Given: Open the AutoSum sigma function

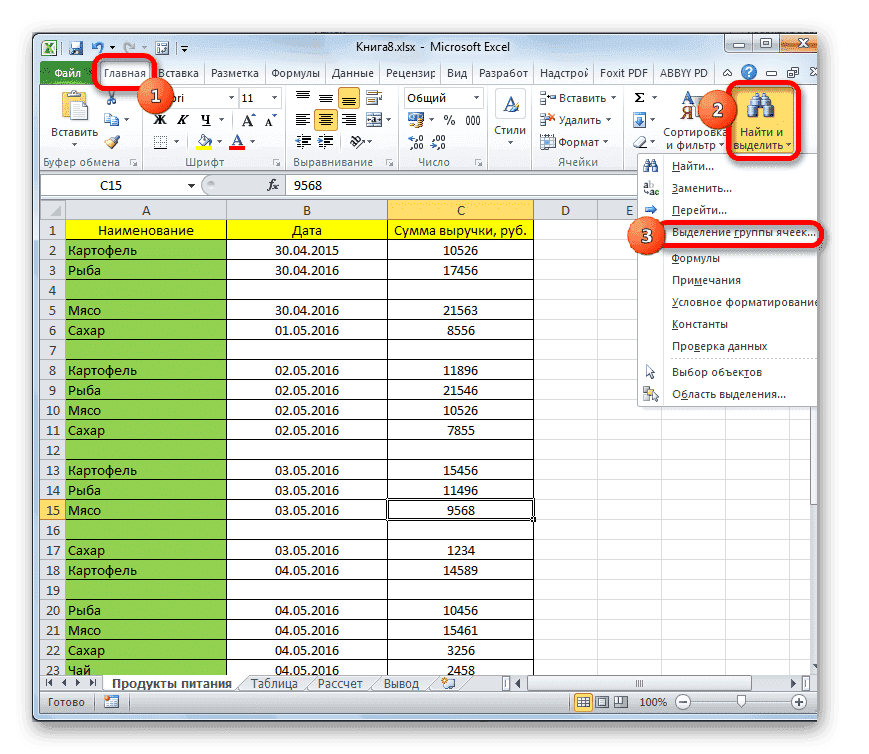Looking at the screenshot, I should pos(638,97).
